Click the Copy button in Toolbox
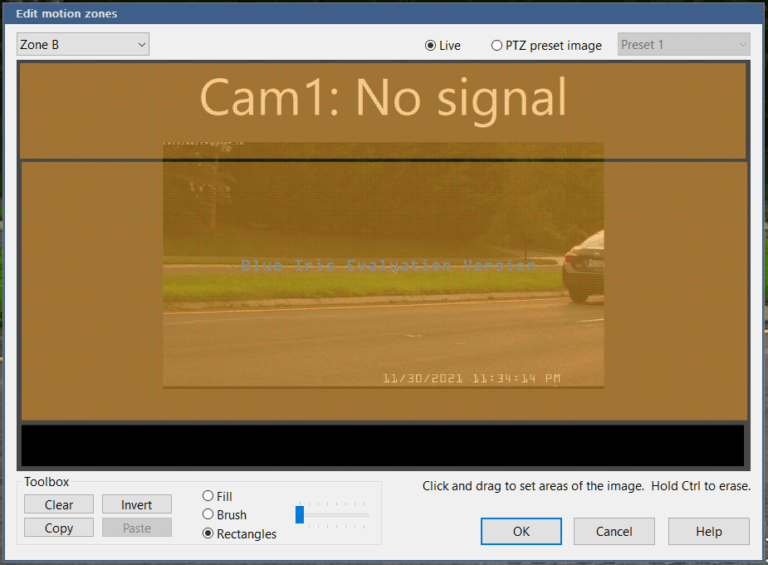The height and width of the screenshot is (565, 768). [x=59, y=528]
